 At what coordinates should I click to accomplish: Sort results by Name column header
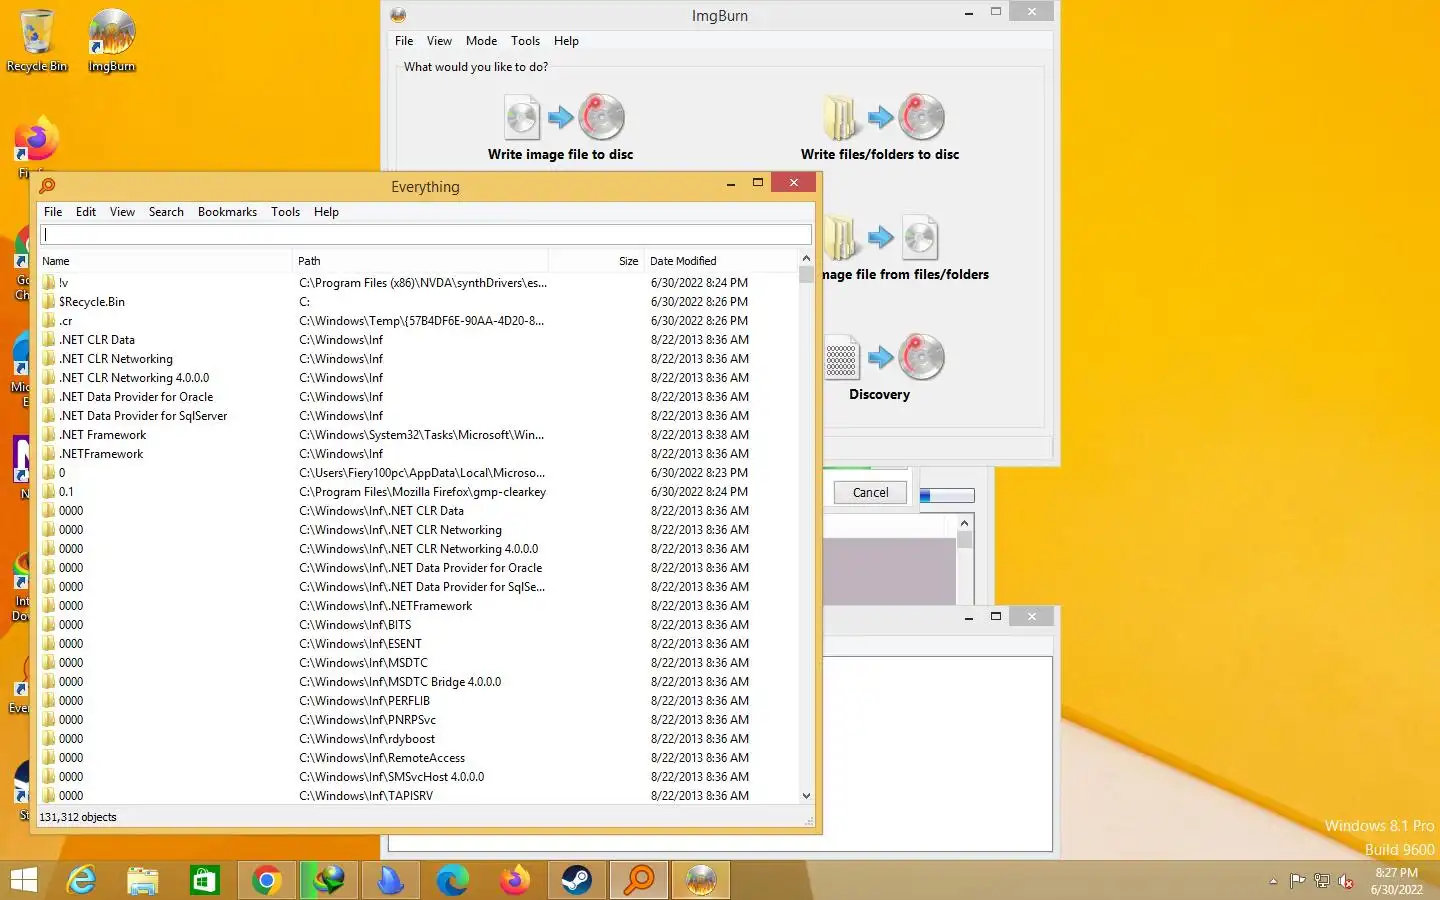tap(165, 261)
